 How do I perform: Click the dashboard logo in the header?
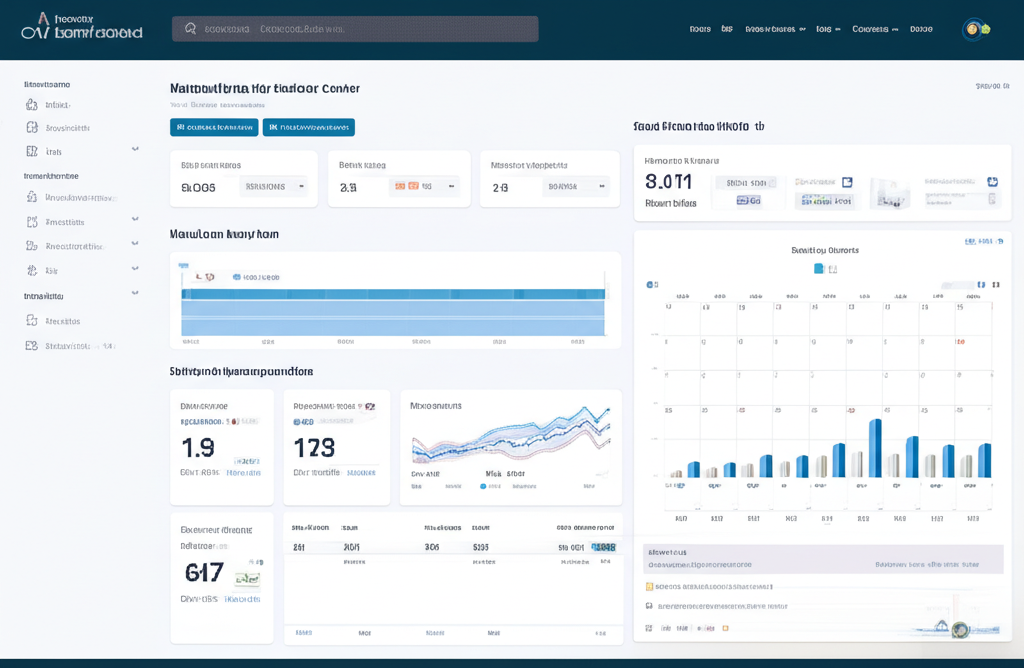coord(81,27)
